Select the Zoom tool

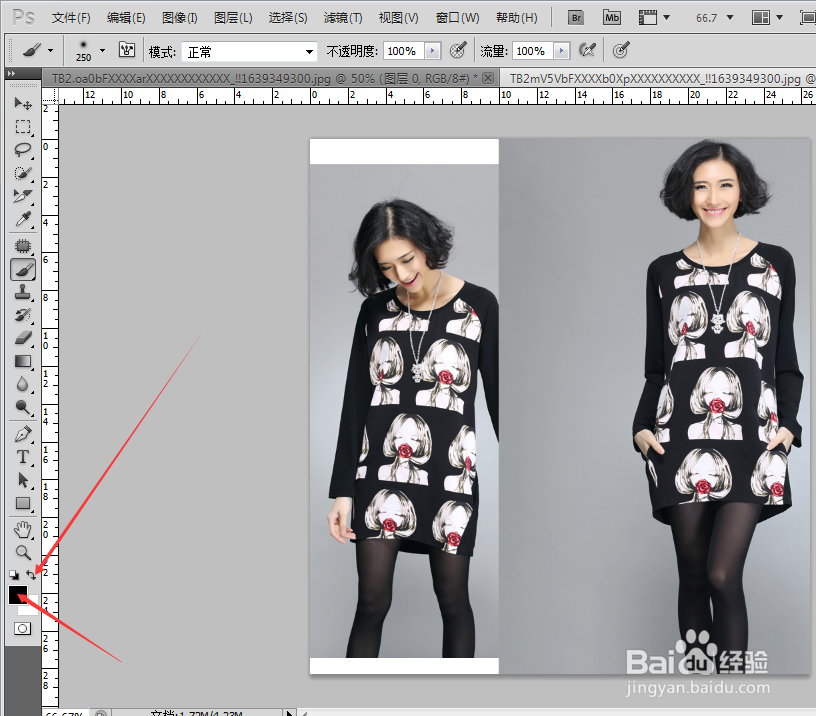pos(22,552)
